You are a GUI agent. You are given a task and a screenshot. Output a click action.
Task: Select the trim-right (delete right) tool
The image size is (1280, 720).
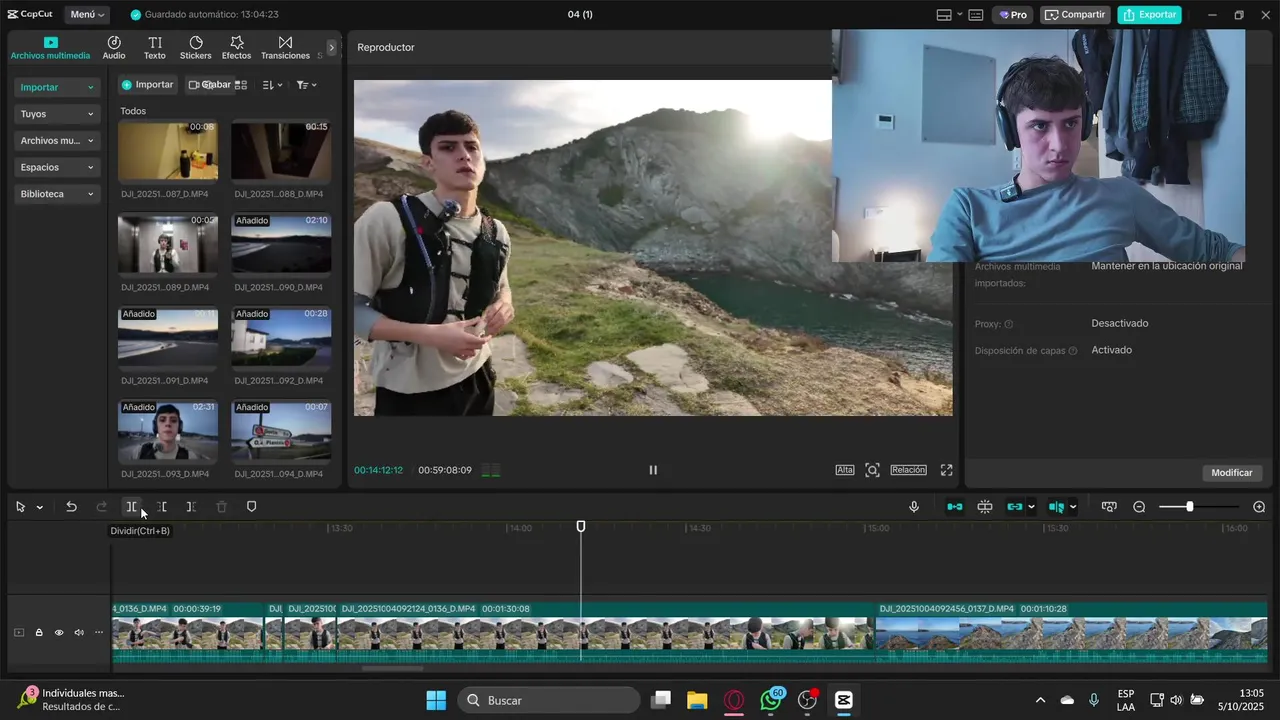tap(191, 507)
